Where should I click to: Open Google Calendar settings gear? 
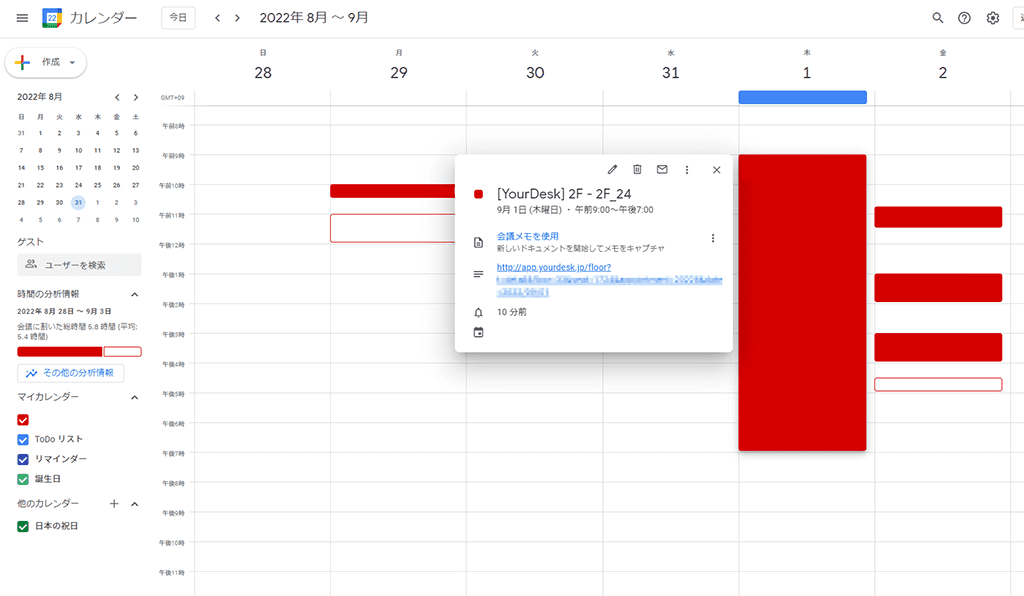pos(992,17)
